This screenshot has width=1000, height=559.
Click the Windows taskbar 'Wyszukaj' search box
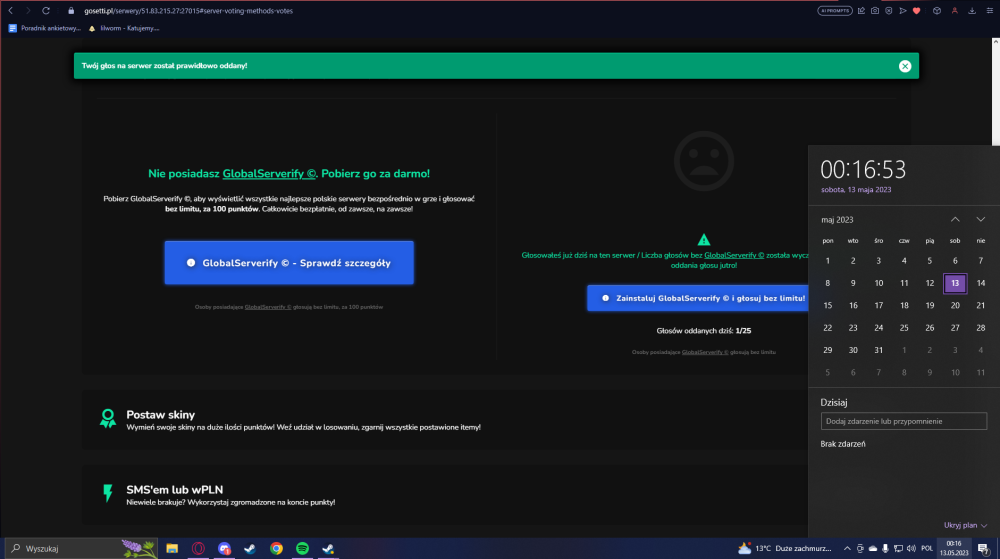coord(82,548)
